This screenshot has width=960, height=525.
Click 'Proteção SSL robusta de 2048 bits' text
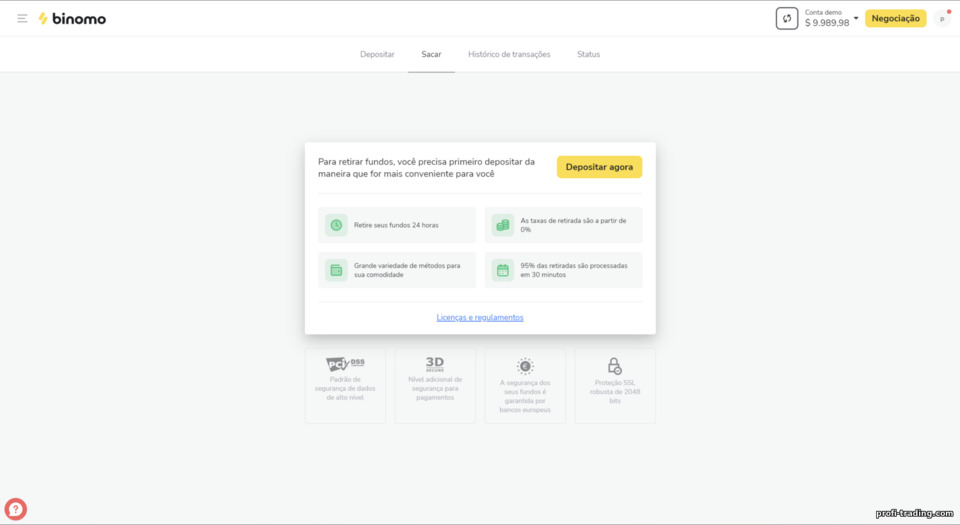tap(615, 392)
